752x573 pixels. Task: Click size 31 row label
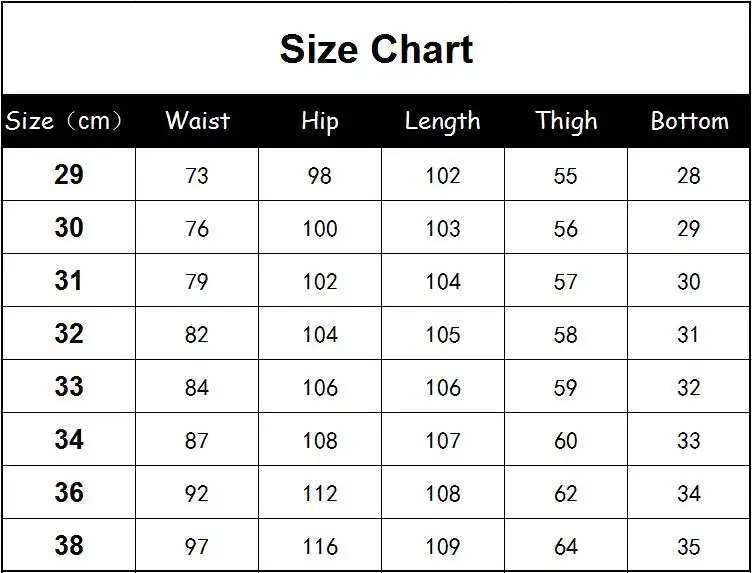[x=69, y=281]
